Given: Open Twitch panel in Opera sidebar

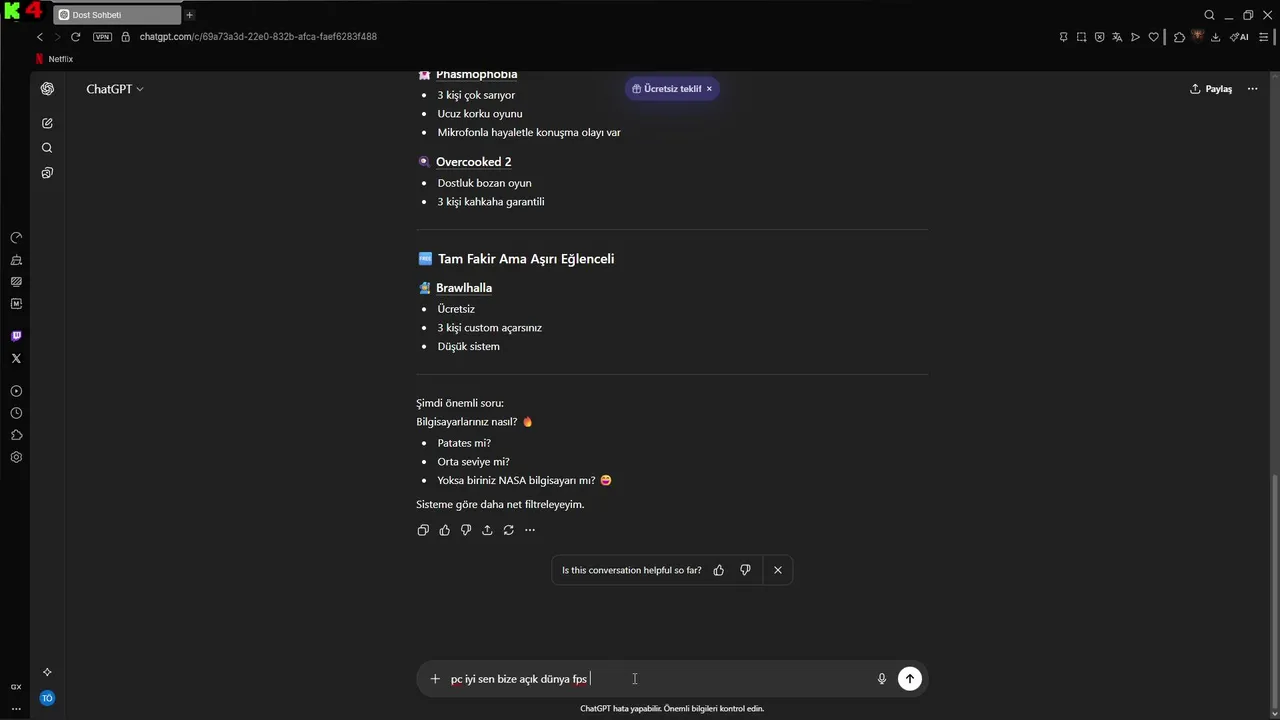Looking at the screenshot, I should (16, 336).
